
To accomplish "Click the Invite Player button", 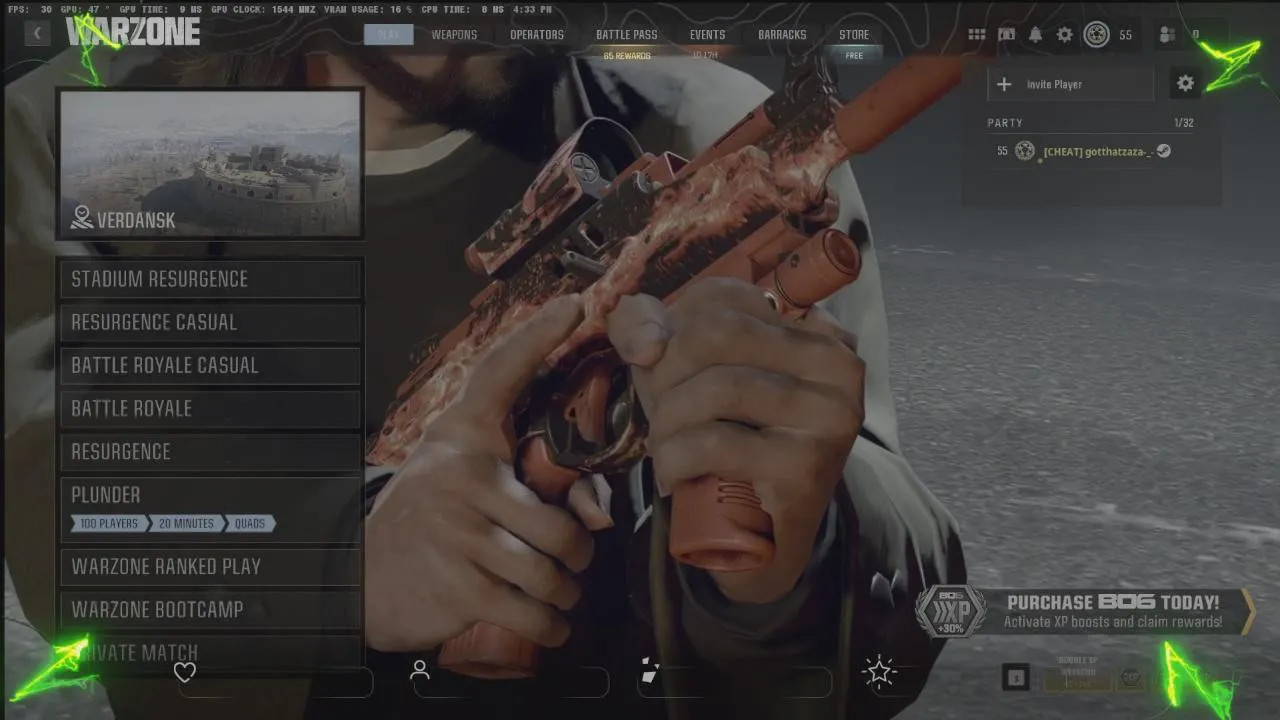I will click(1070, 84).
